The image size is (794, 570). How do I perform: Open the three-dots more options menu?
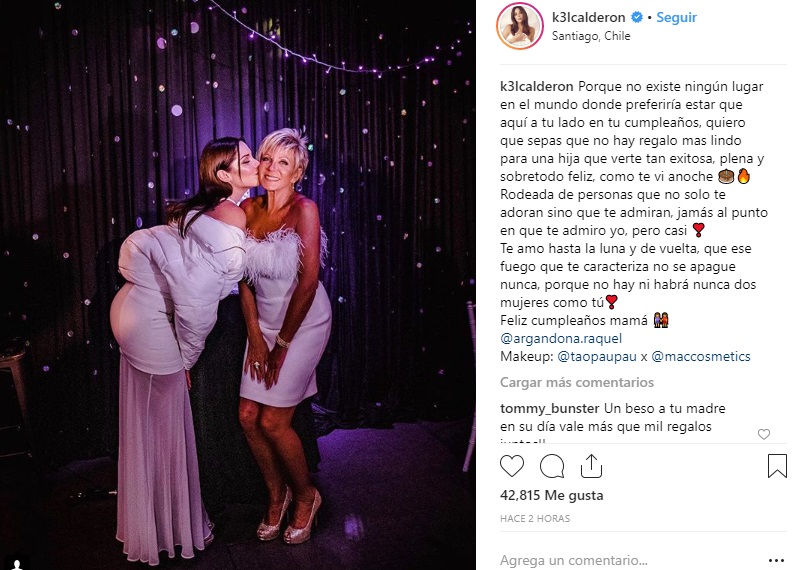tap(776, 560)
